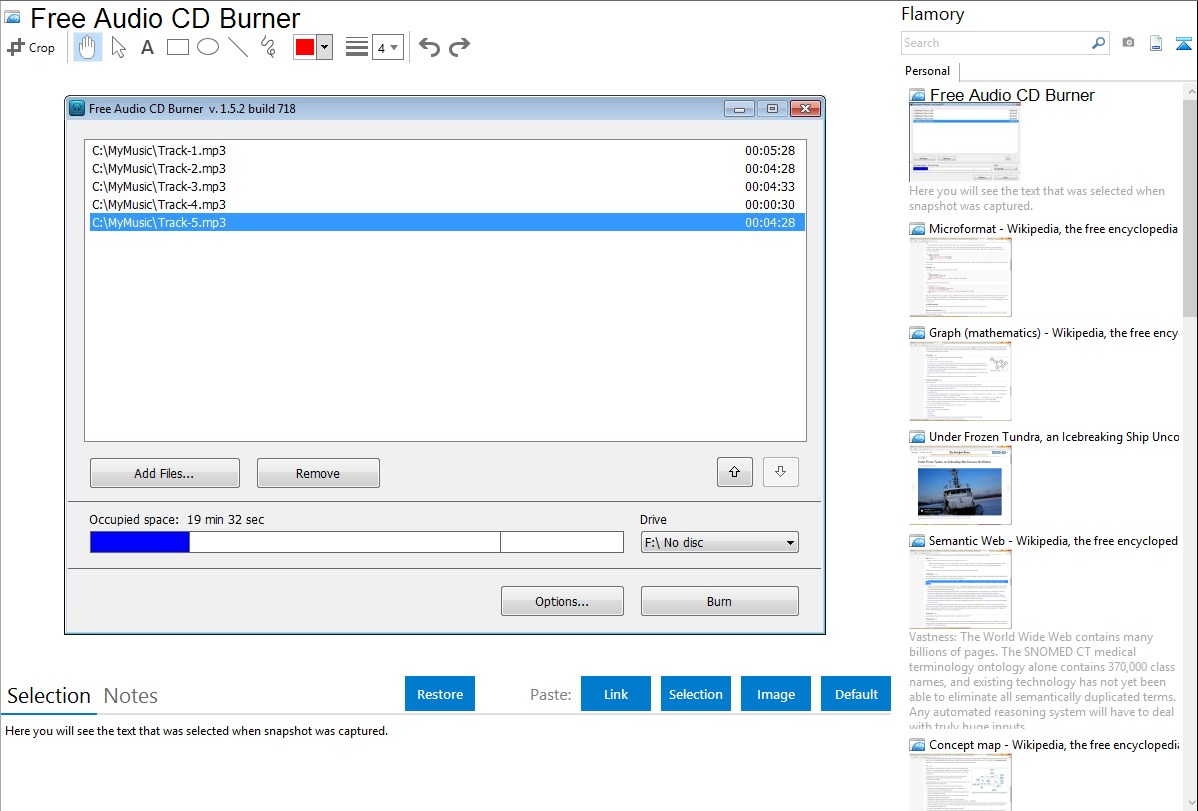The width and height of the screenshot is (1198, 811).
Task: Click Free Audio CD Burner sidebar title
Action: pyautogui.click(x=1012, y=96)
